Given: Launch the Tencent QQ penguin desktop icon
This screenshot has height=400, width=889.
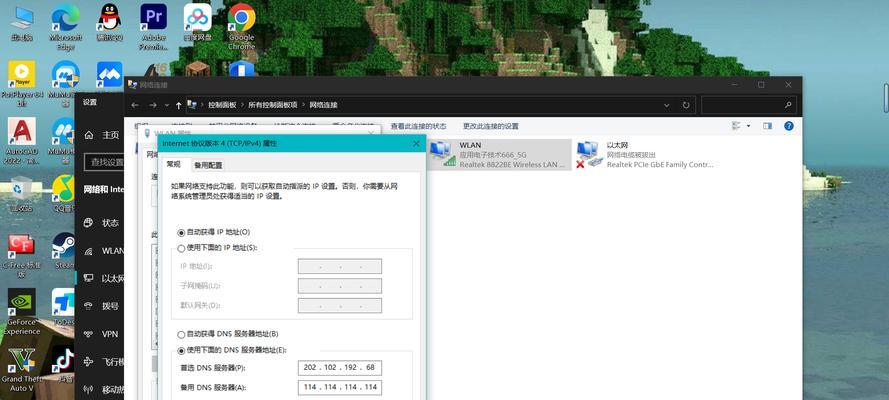Looking at the screenshot, I should click(x=109, y=23).
